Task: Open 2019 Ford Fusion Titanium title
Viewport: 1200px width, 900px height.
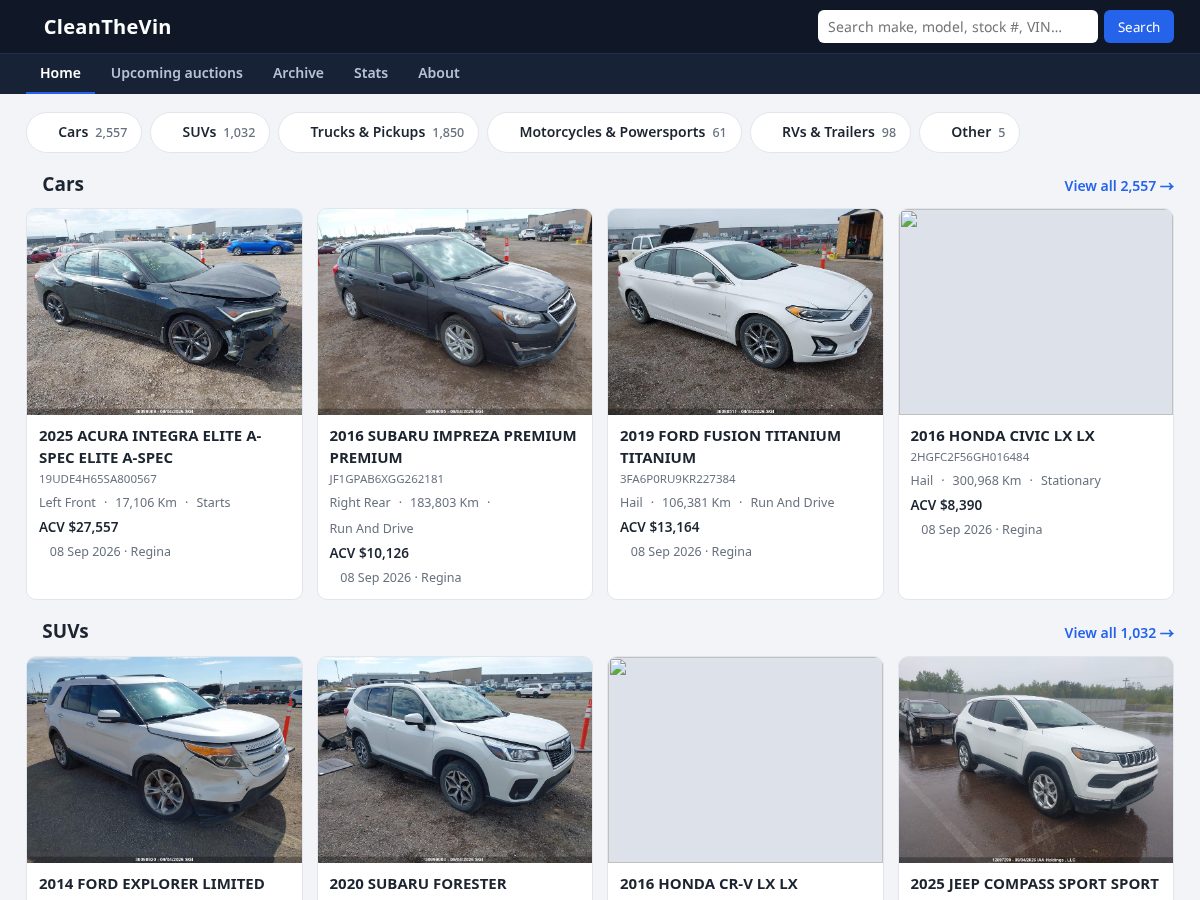Action: click(x=730, y=447)
